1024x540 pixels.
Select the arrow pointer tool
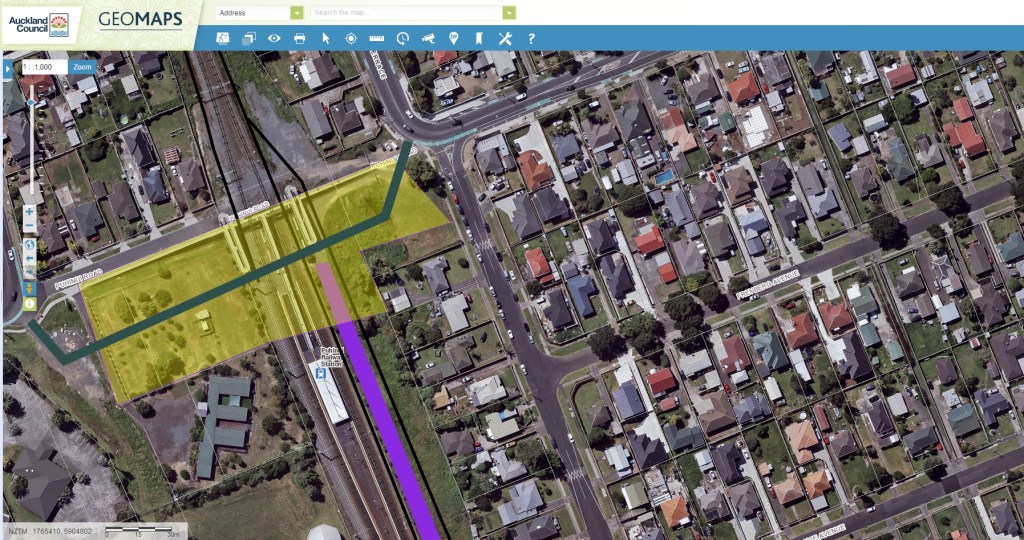(325, 38)
